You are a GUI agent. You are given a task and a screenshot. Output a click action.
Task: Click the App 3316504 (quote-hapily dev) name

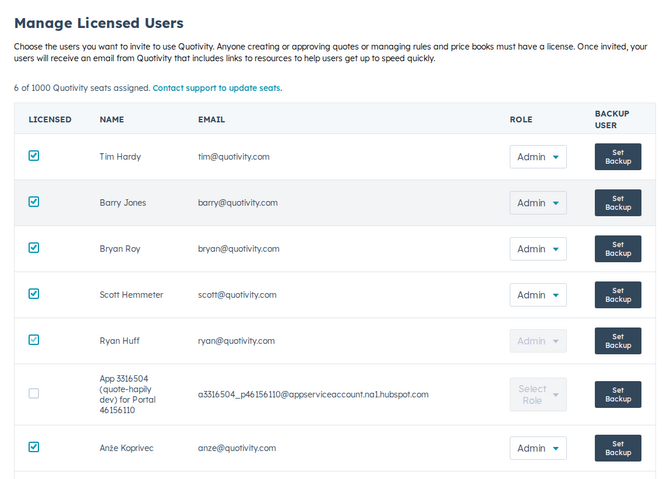[x=128, y=394]
